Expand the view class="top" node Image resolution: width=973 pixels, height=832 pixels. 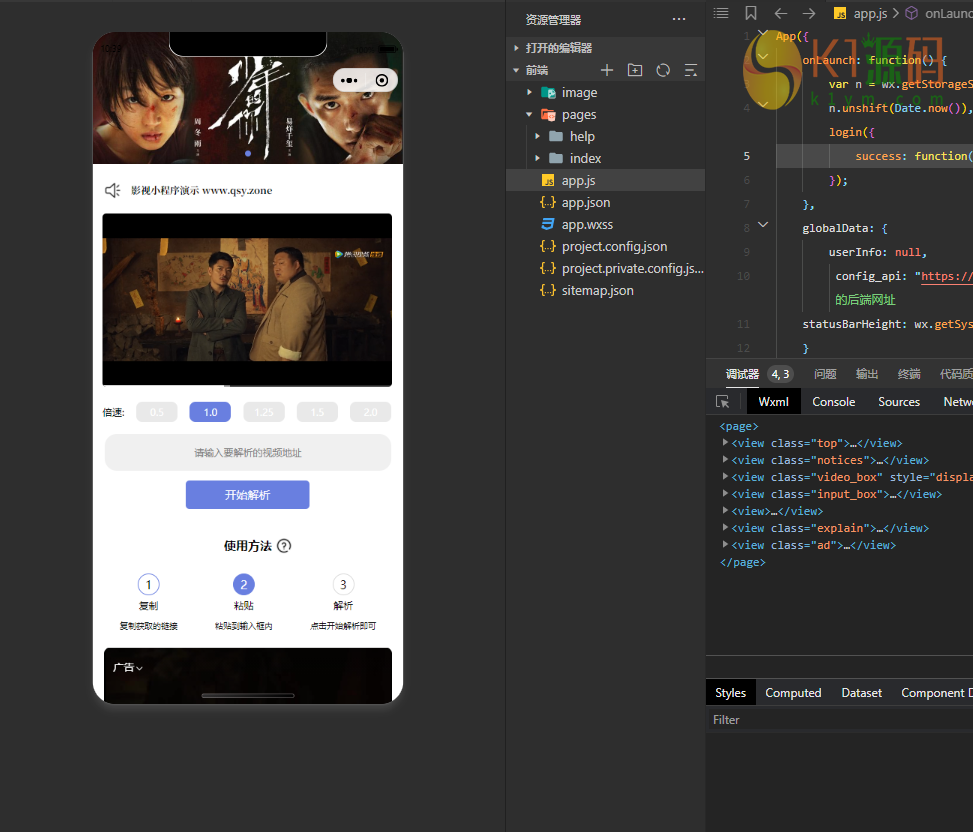[x=726, y=443]
